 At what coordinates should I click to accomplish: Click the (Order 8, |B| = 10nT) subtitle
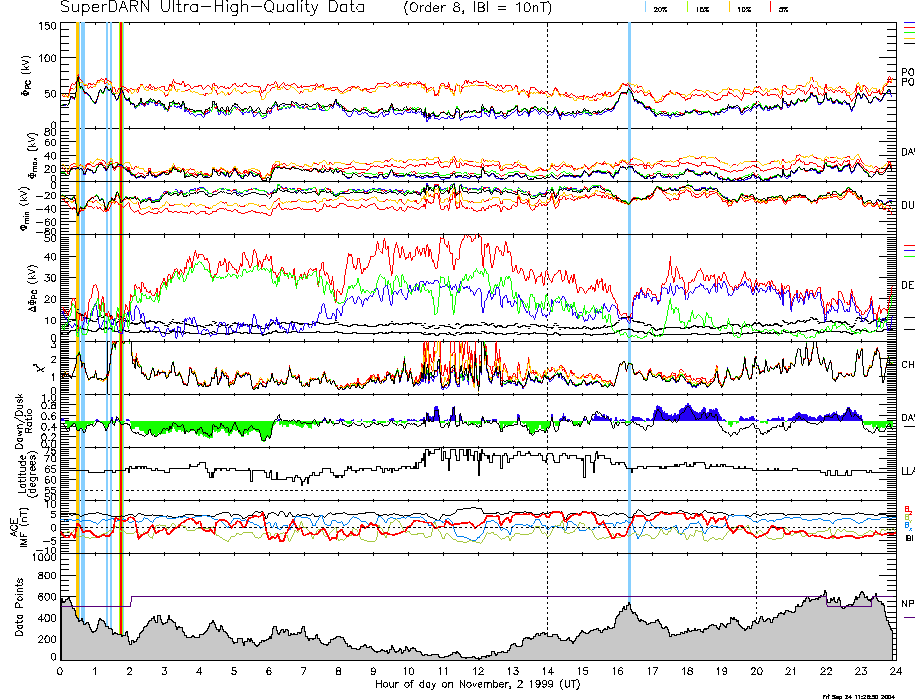(x=477, y=8)
